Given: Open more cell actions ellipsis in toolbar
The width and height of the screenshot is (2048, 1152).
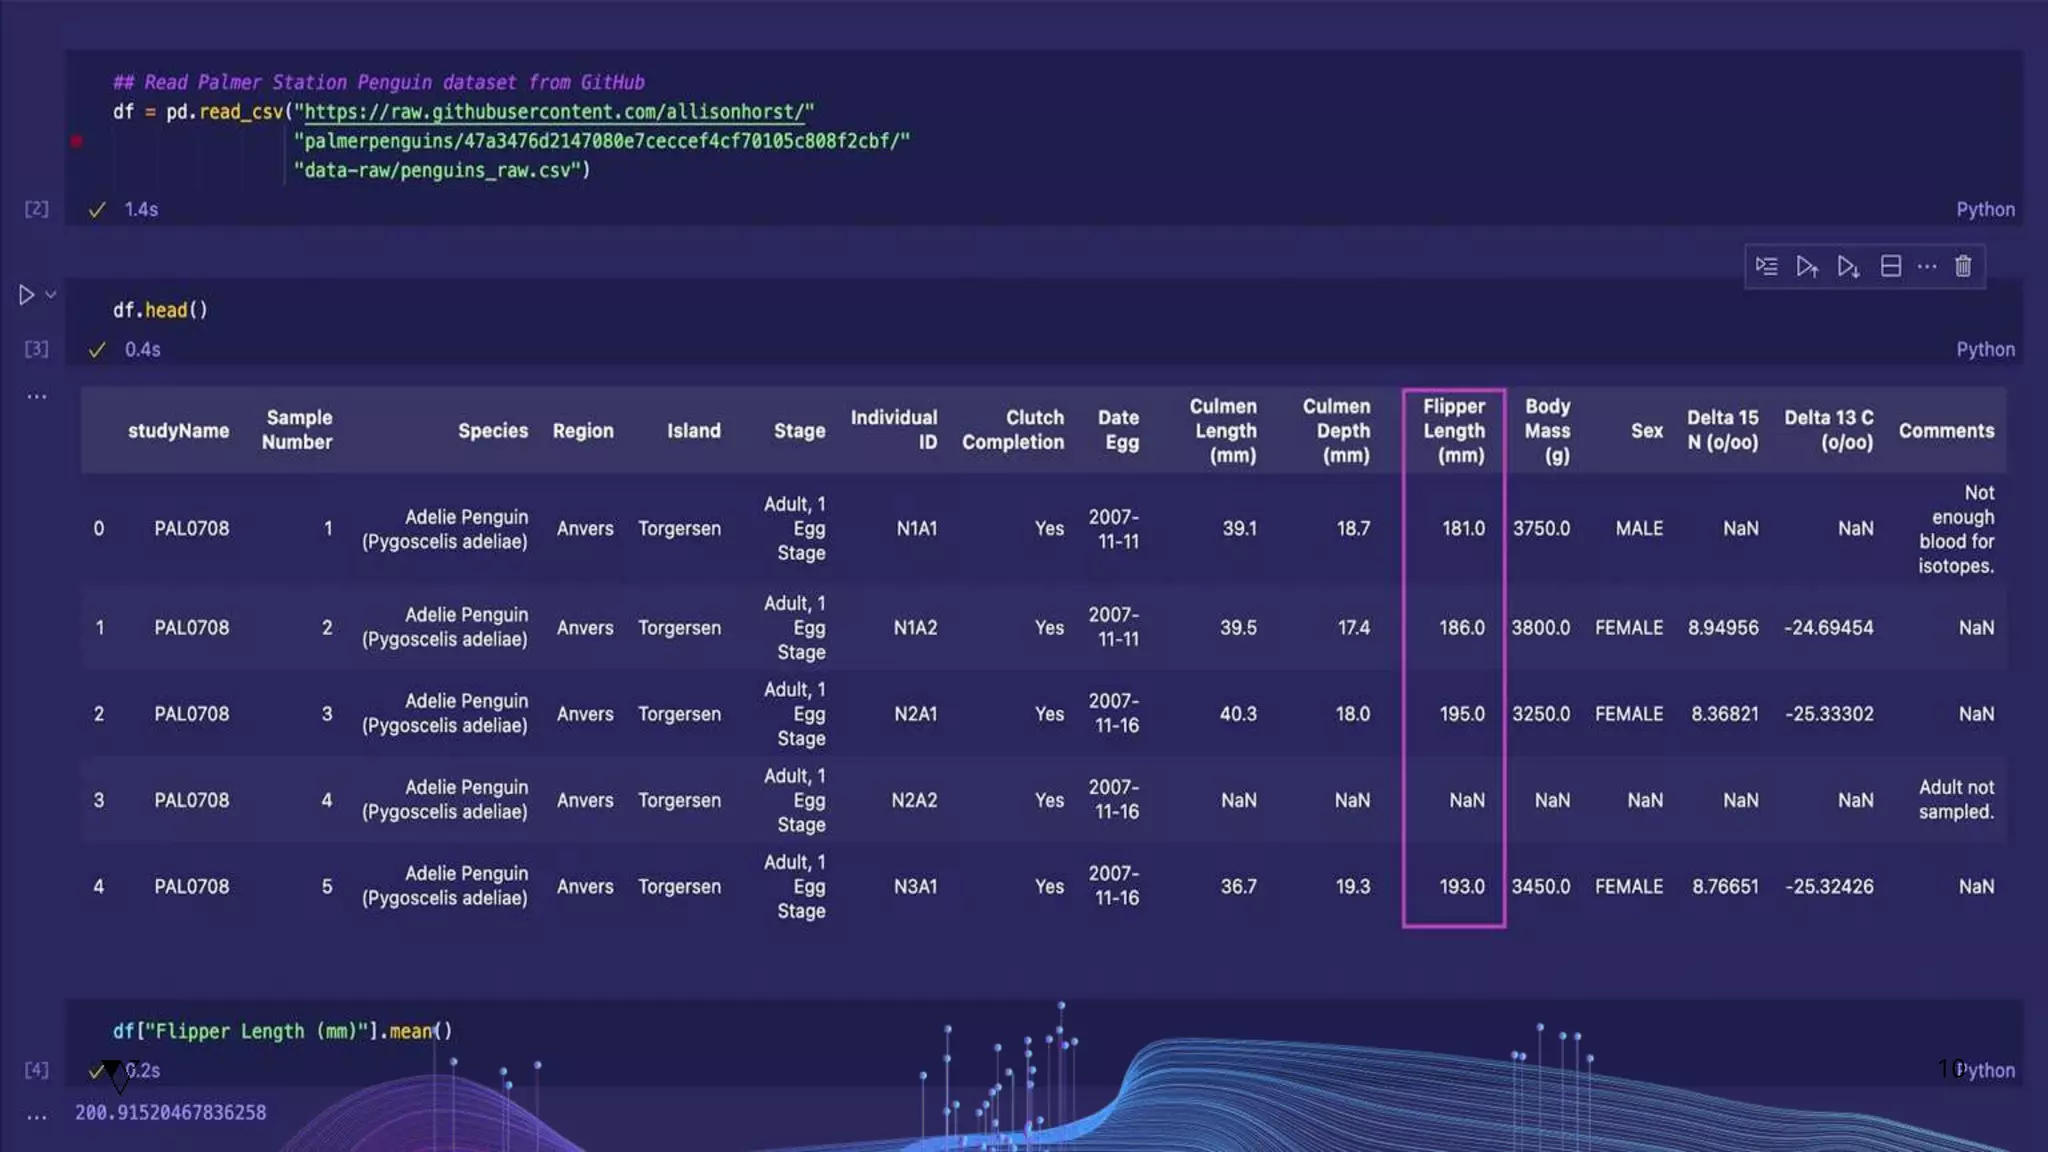Looking at the screenshot, I should pos(1927,267).
